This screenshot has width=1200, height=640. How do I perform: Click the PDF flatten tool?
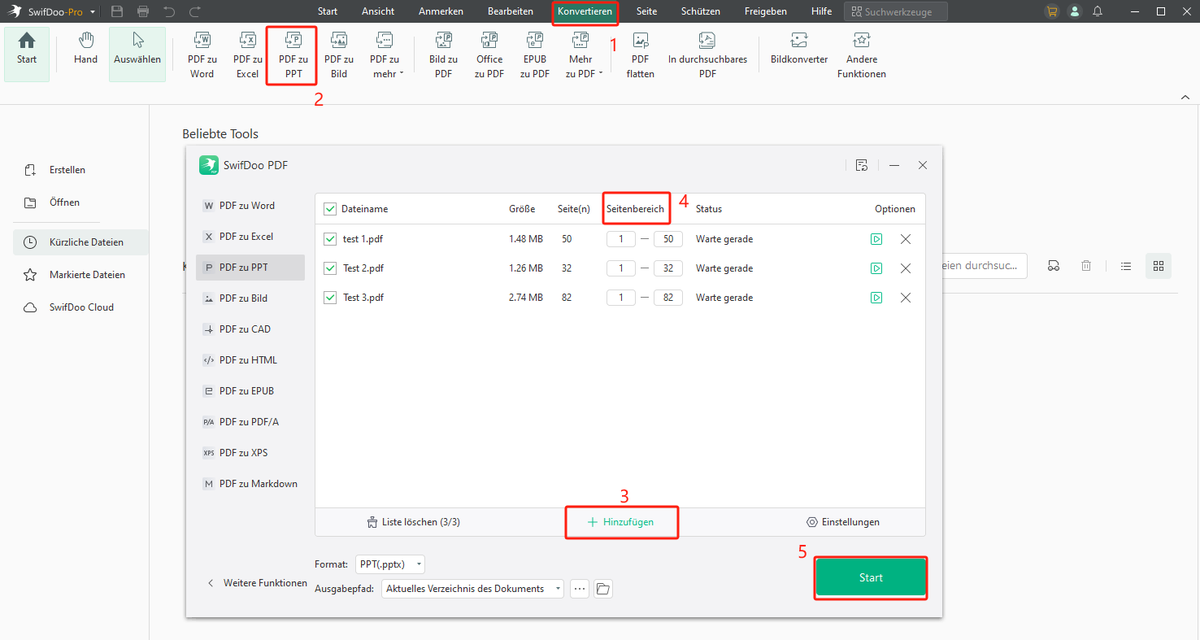tap(640, 55)
